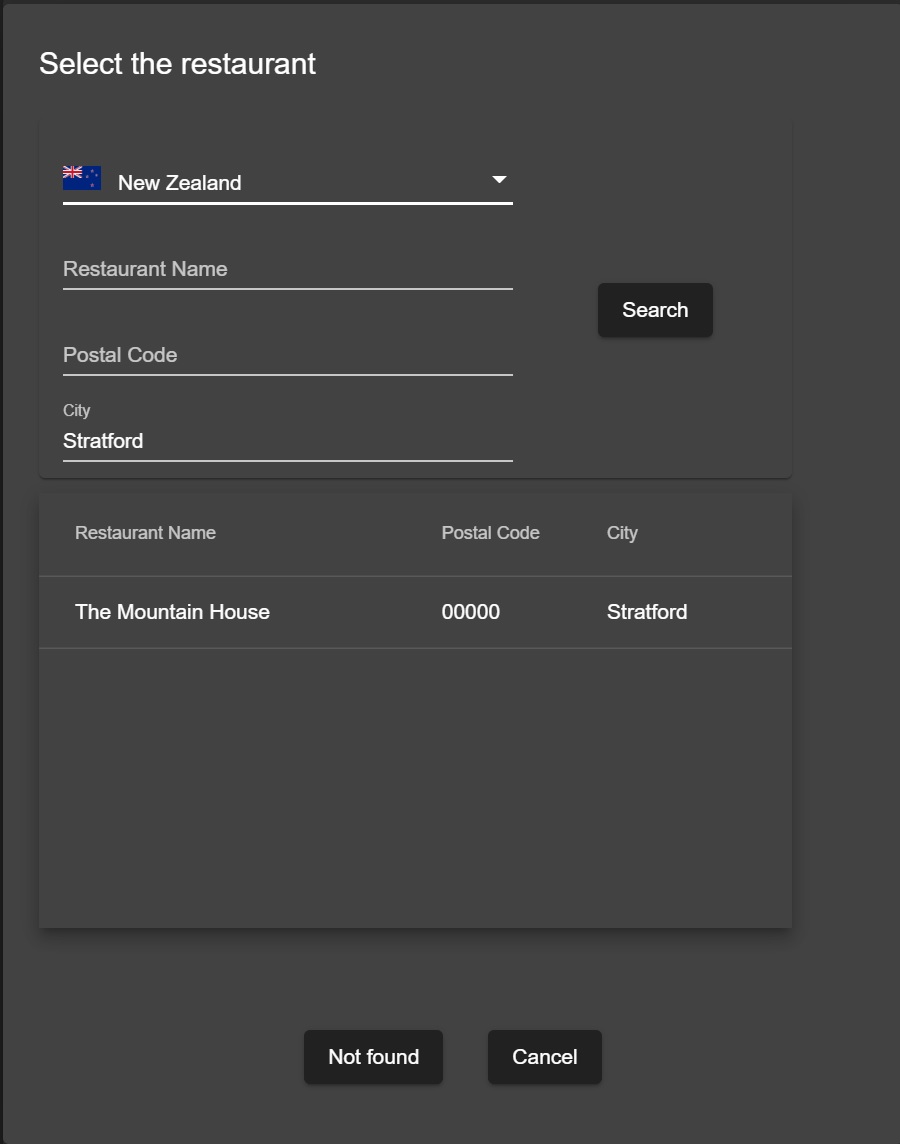The height and width of the screenshot is (1144, 900).
Task: Click the Search button
Action: point(655,310)
